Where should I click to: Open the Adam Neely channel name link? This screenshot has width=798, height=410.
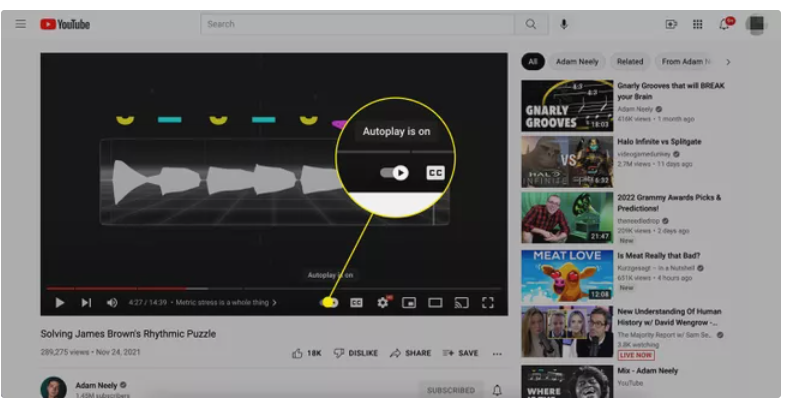tap(96, 386)
